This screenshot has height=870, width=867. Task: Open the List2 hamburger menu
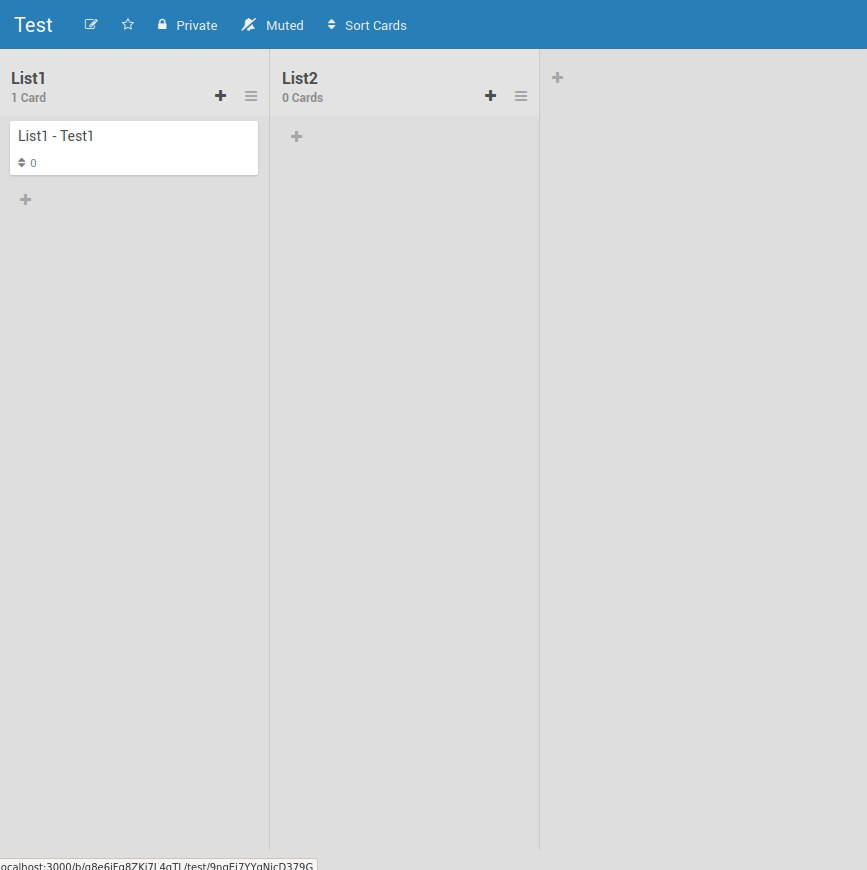pyautogui.click(x=520, y=96)
